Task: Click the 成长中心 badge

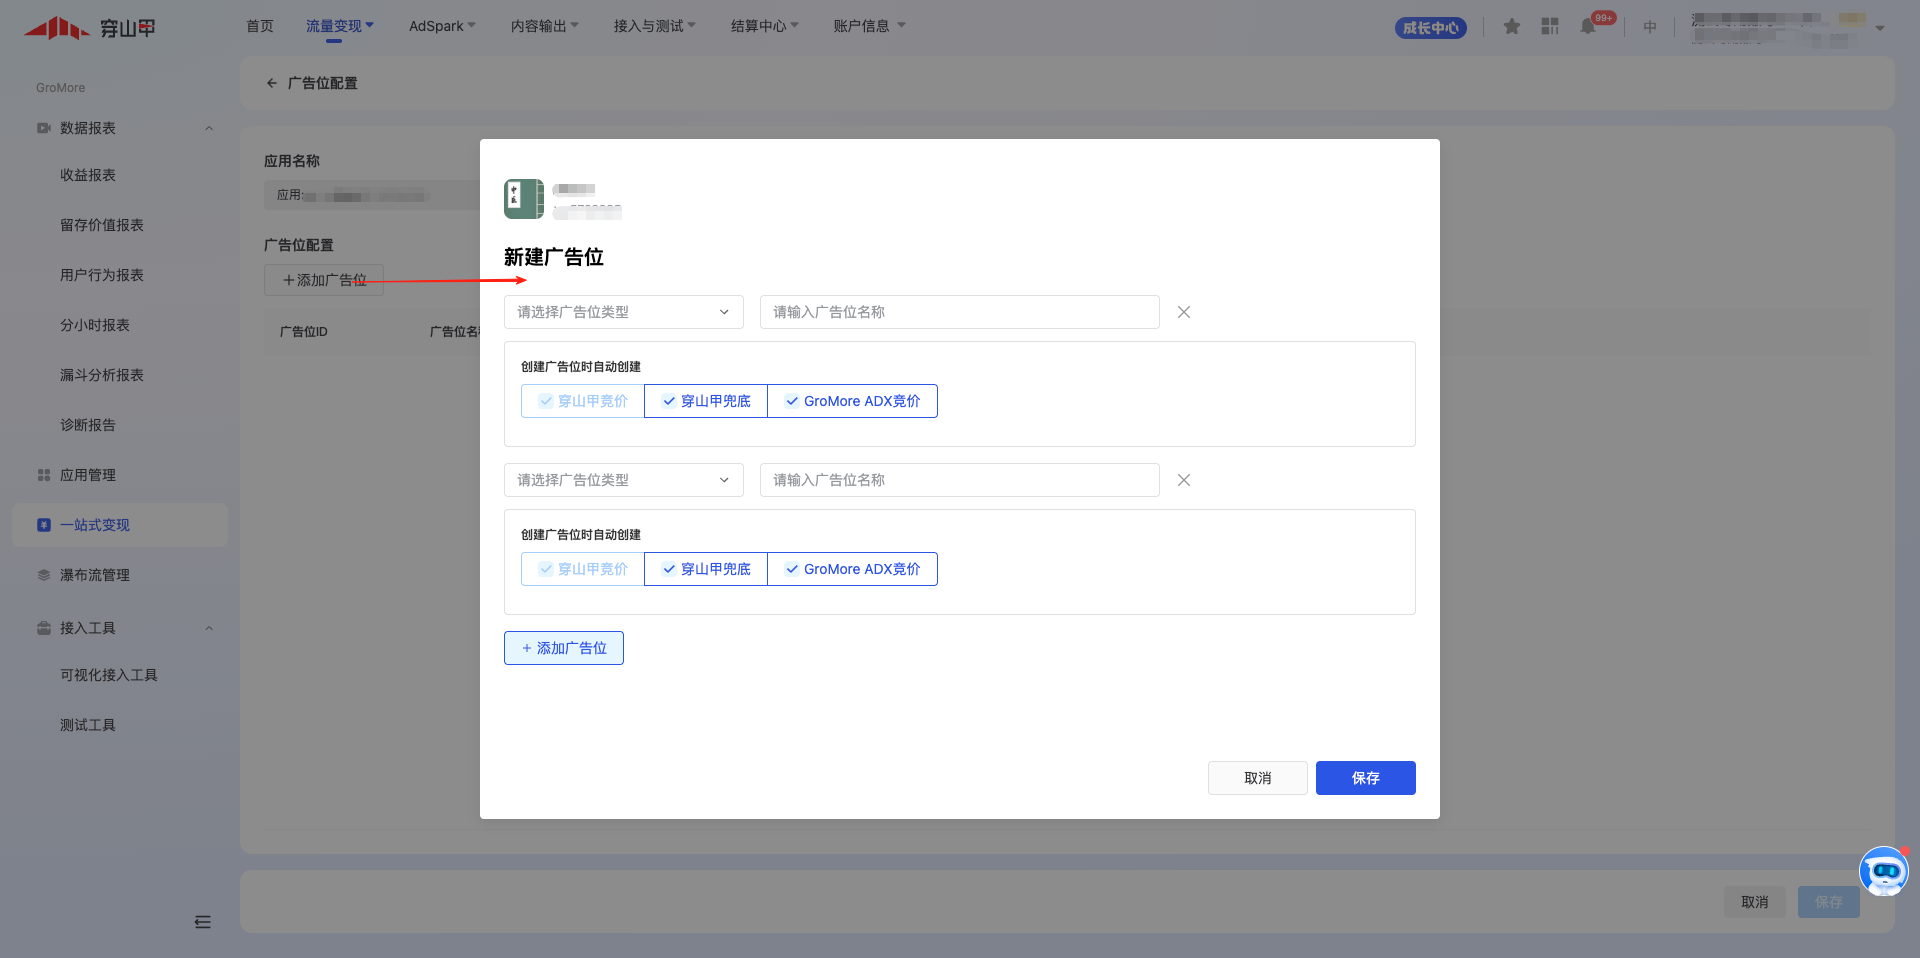Action: [1430, 28]
